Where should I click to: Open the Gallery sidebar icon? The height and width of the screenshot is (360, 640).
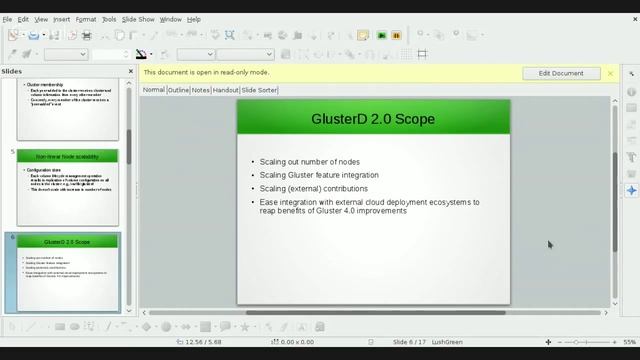pos(631,174)
